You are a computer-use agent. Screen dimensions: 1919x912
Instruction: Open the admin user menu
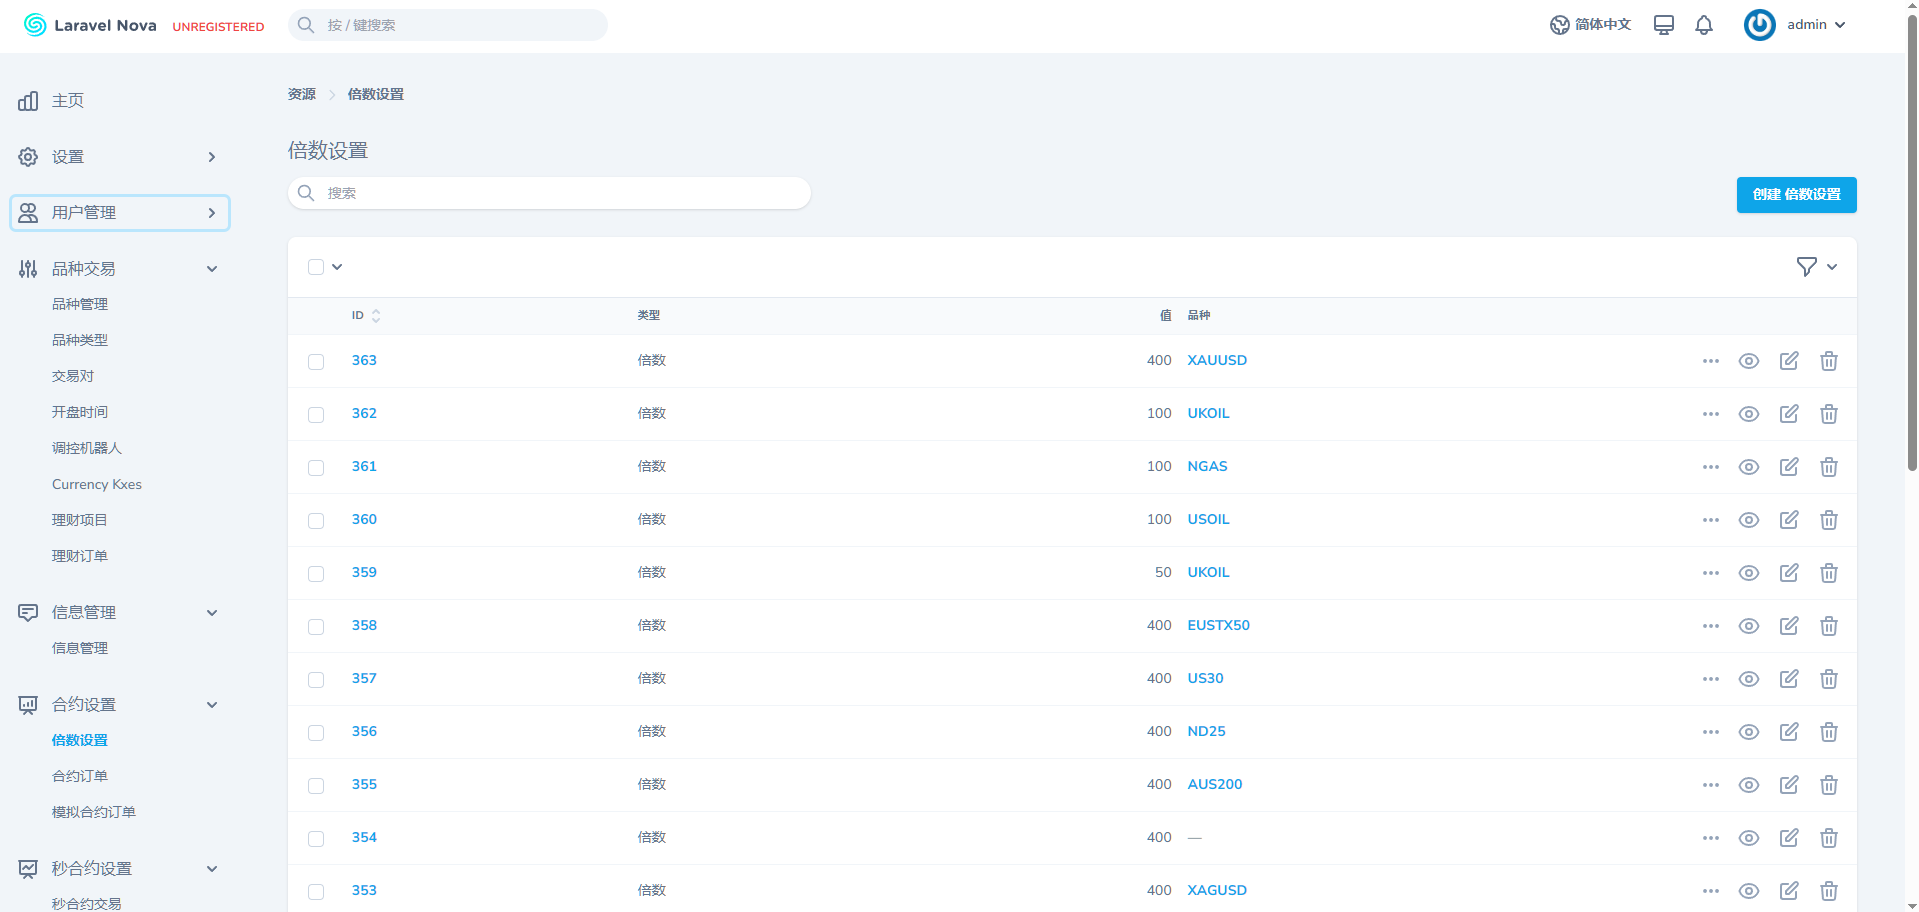[1795, 25]
